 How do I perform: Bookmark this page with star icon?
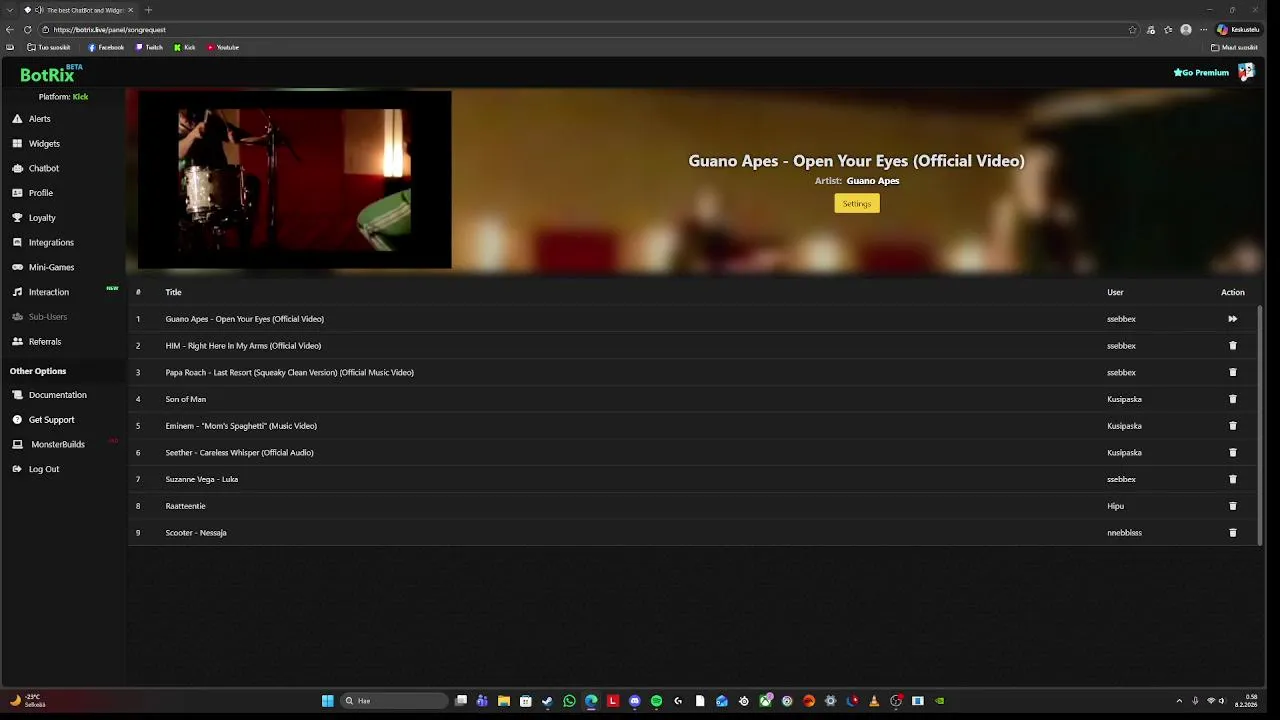(x=1132, y=30)
